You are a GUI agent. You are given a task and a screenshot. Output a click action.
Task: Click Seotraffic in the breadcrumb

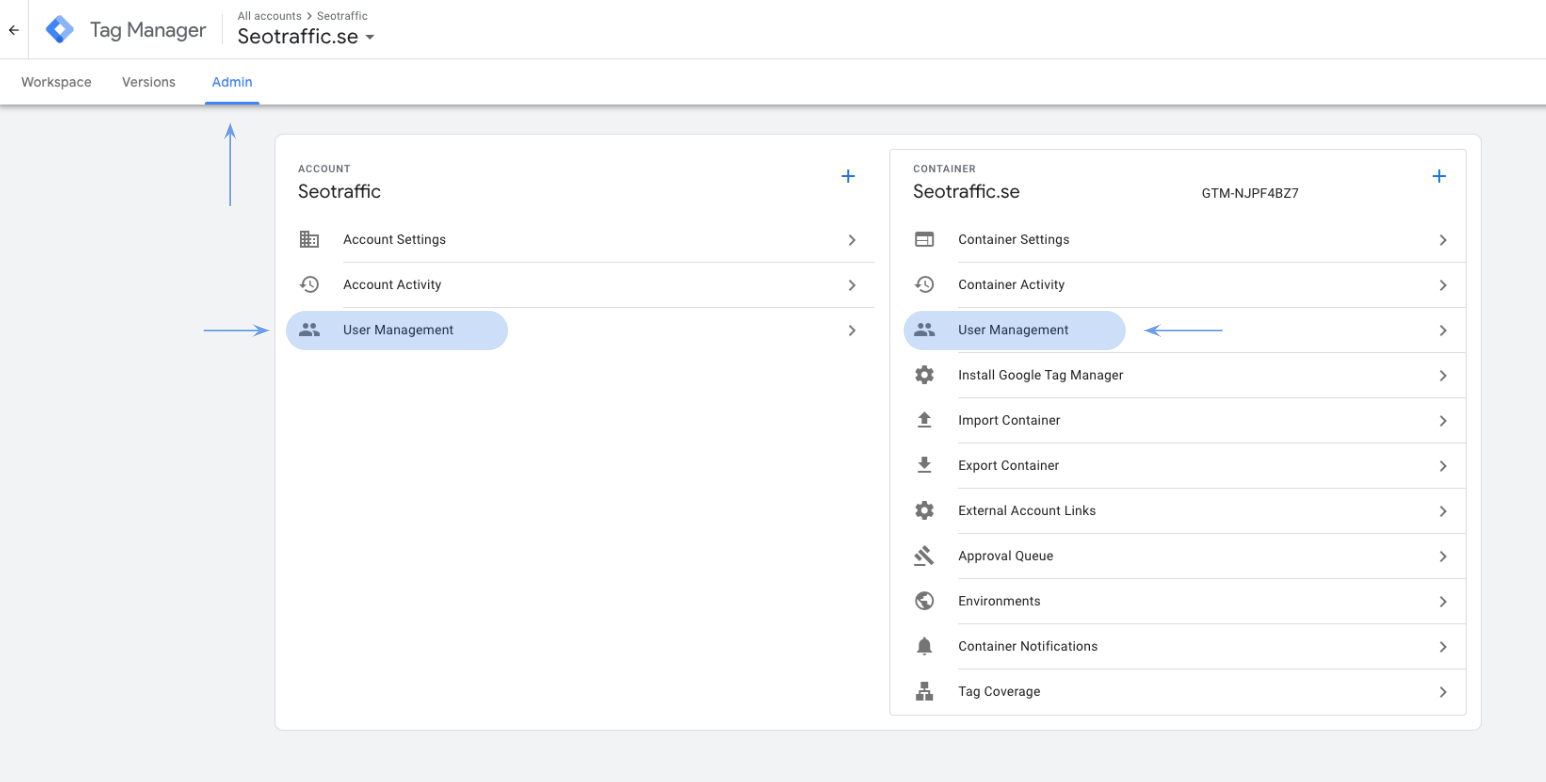pyautogui.click(x=342, y=16)
